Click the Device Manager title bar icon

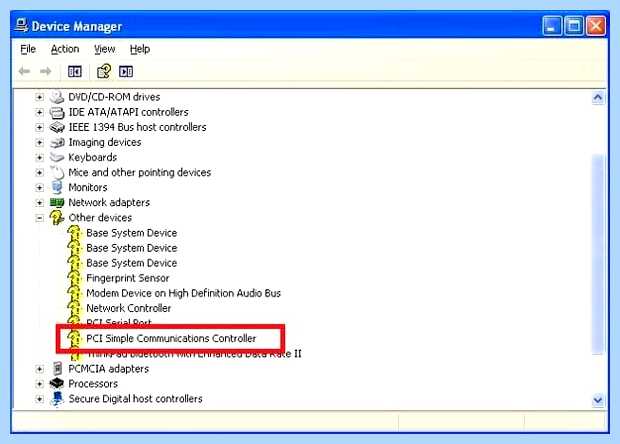[x=21, y=26]
